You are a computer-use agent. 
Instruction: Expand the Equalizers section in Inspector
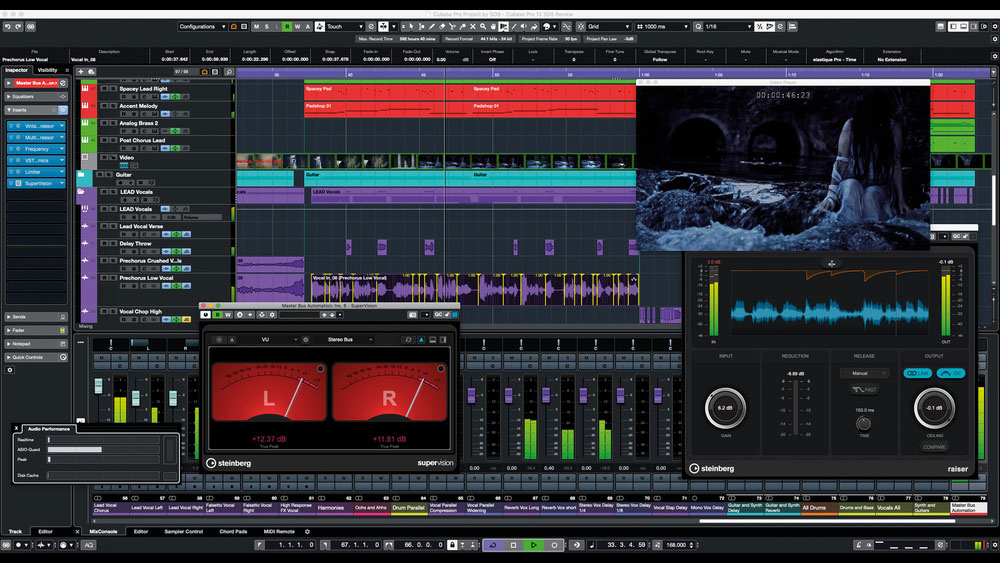pyautogui.click(x=36, y=96)
